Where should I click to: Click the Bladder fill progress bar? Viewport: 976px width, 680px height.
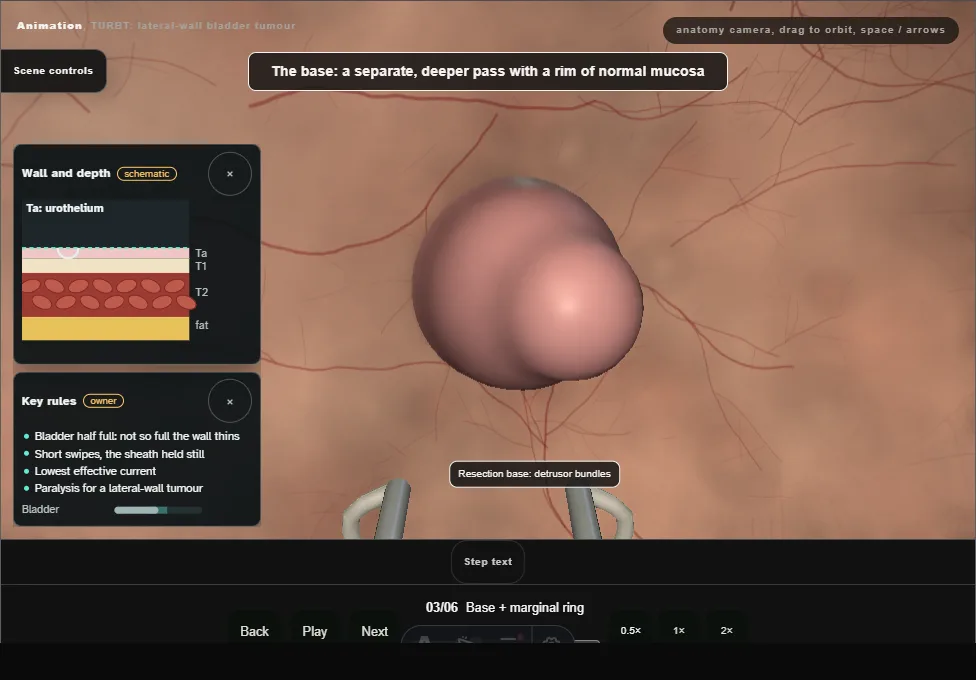[x=158, y=510]
